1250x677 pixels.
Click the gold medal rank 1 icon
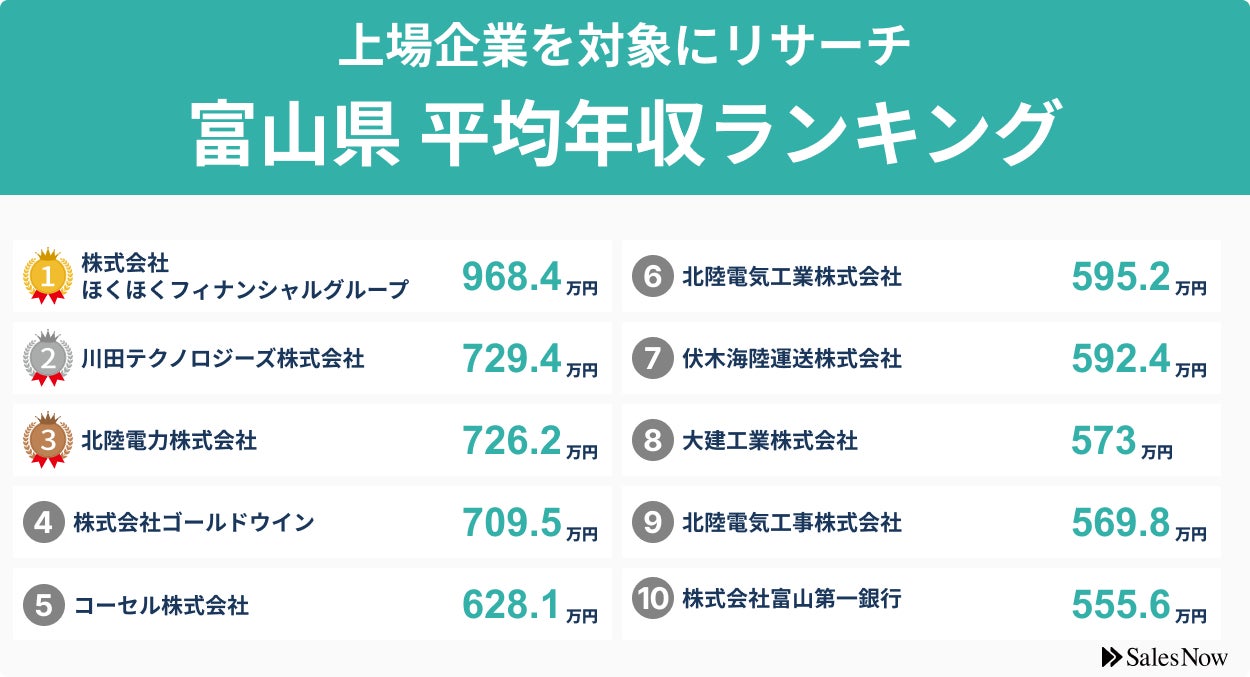pos(47,275)
